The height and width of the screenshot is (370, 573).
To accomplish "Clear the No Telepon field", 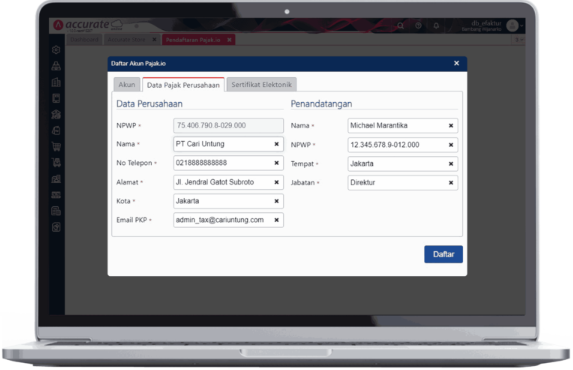I will click(x=277, y=163).
